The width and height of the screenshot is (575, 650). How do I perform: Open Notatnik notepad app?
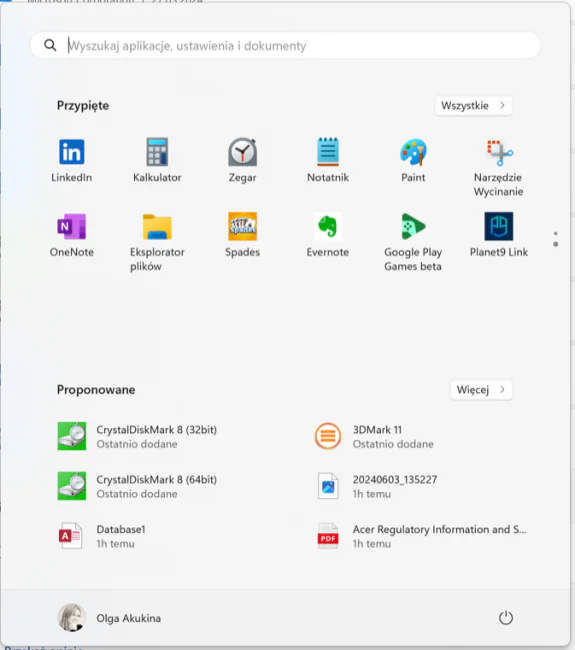coord(328,160)
